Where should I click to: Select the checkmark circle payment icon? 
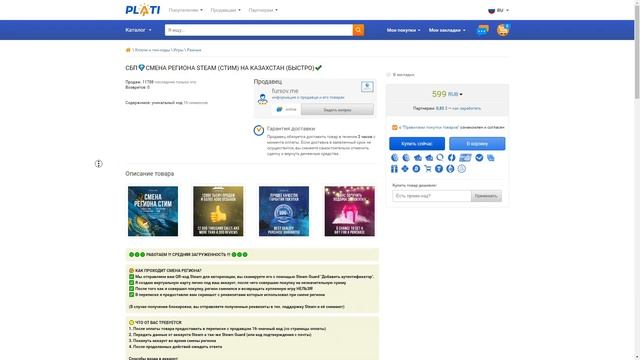tap(479, 158)
